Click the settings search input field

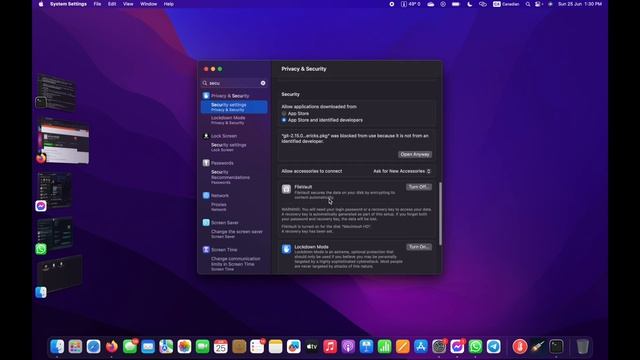click(234, 83)
